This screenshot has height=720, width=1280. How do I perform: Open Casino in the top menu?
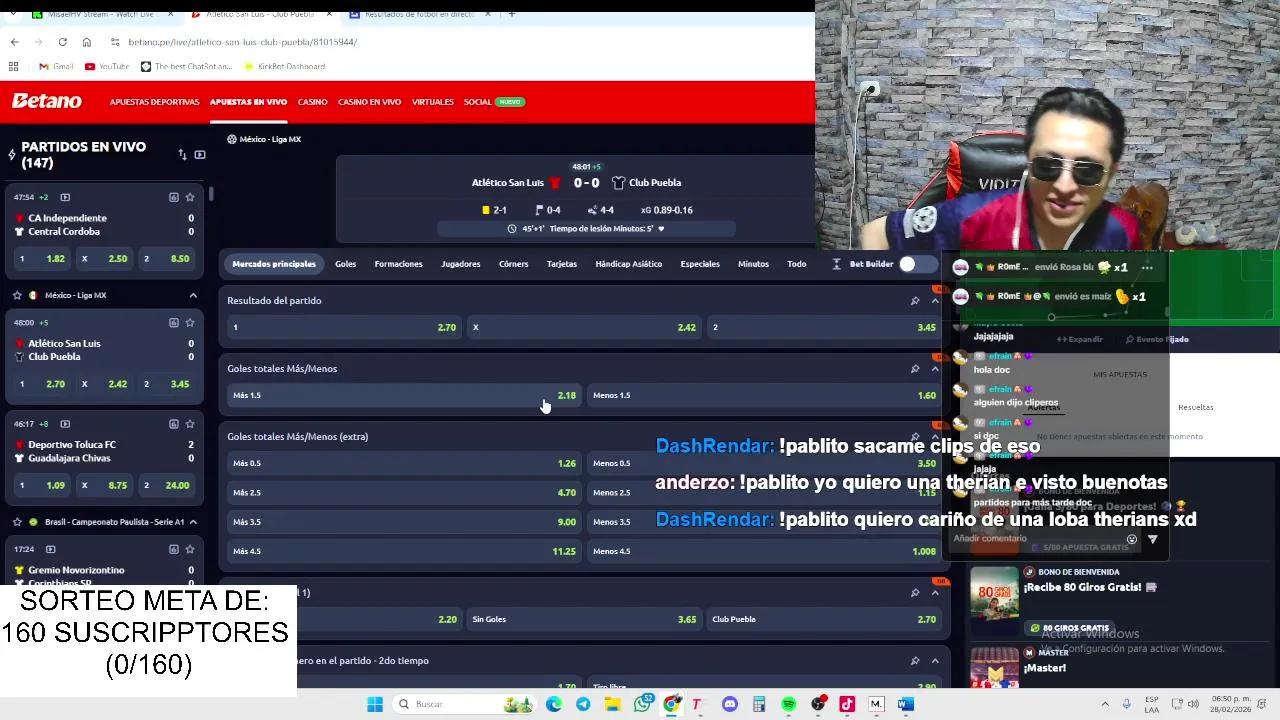tap(312, 102)
